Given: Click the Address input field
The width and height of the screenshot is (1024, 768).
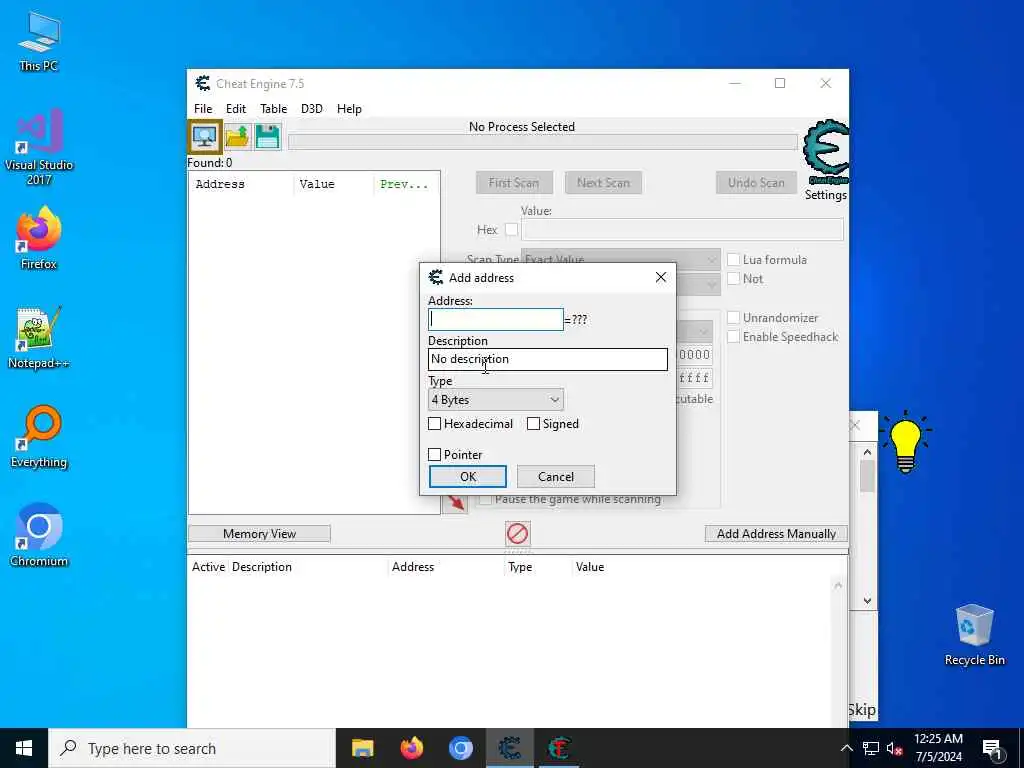Looking at the screenshot, I should coord(496,319).
